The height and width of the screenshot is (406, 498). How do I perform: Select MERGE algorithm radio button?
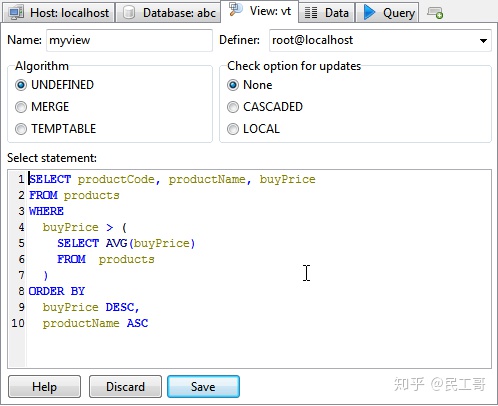point(21,107)
